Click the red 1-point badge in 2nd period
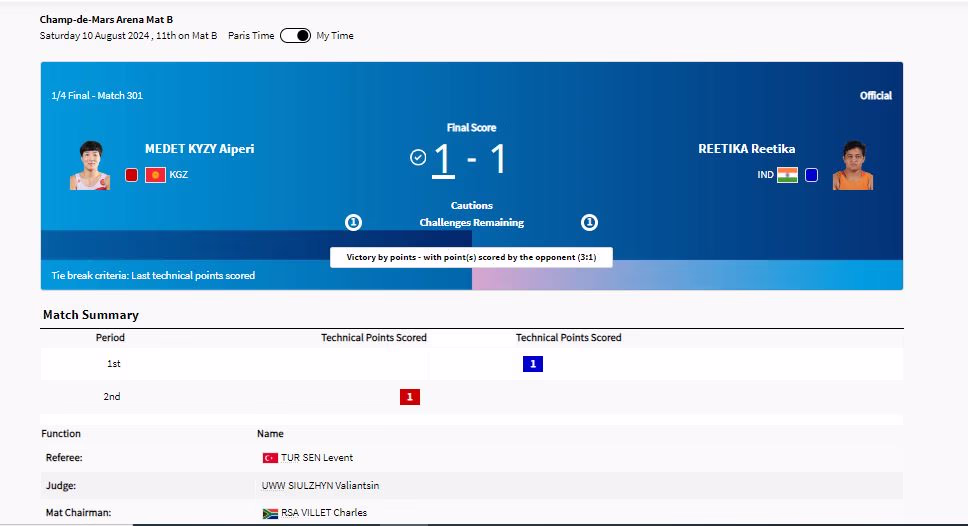Image resolution: width=968 pixels, height=526 pixels. tap(409, 397)
